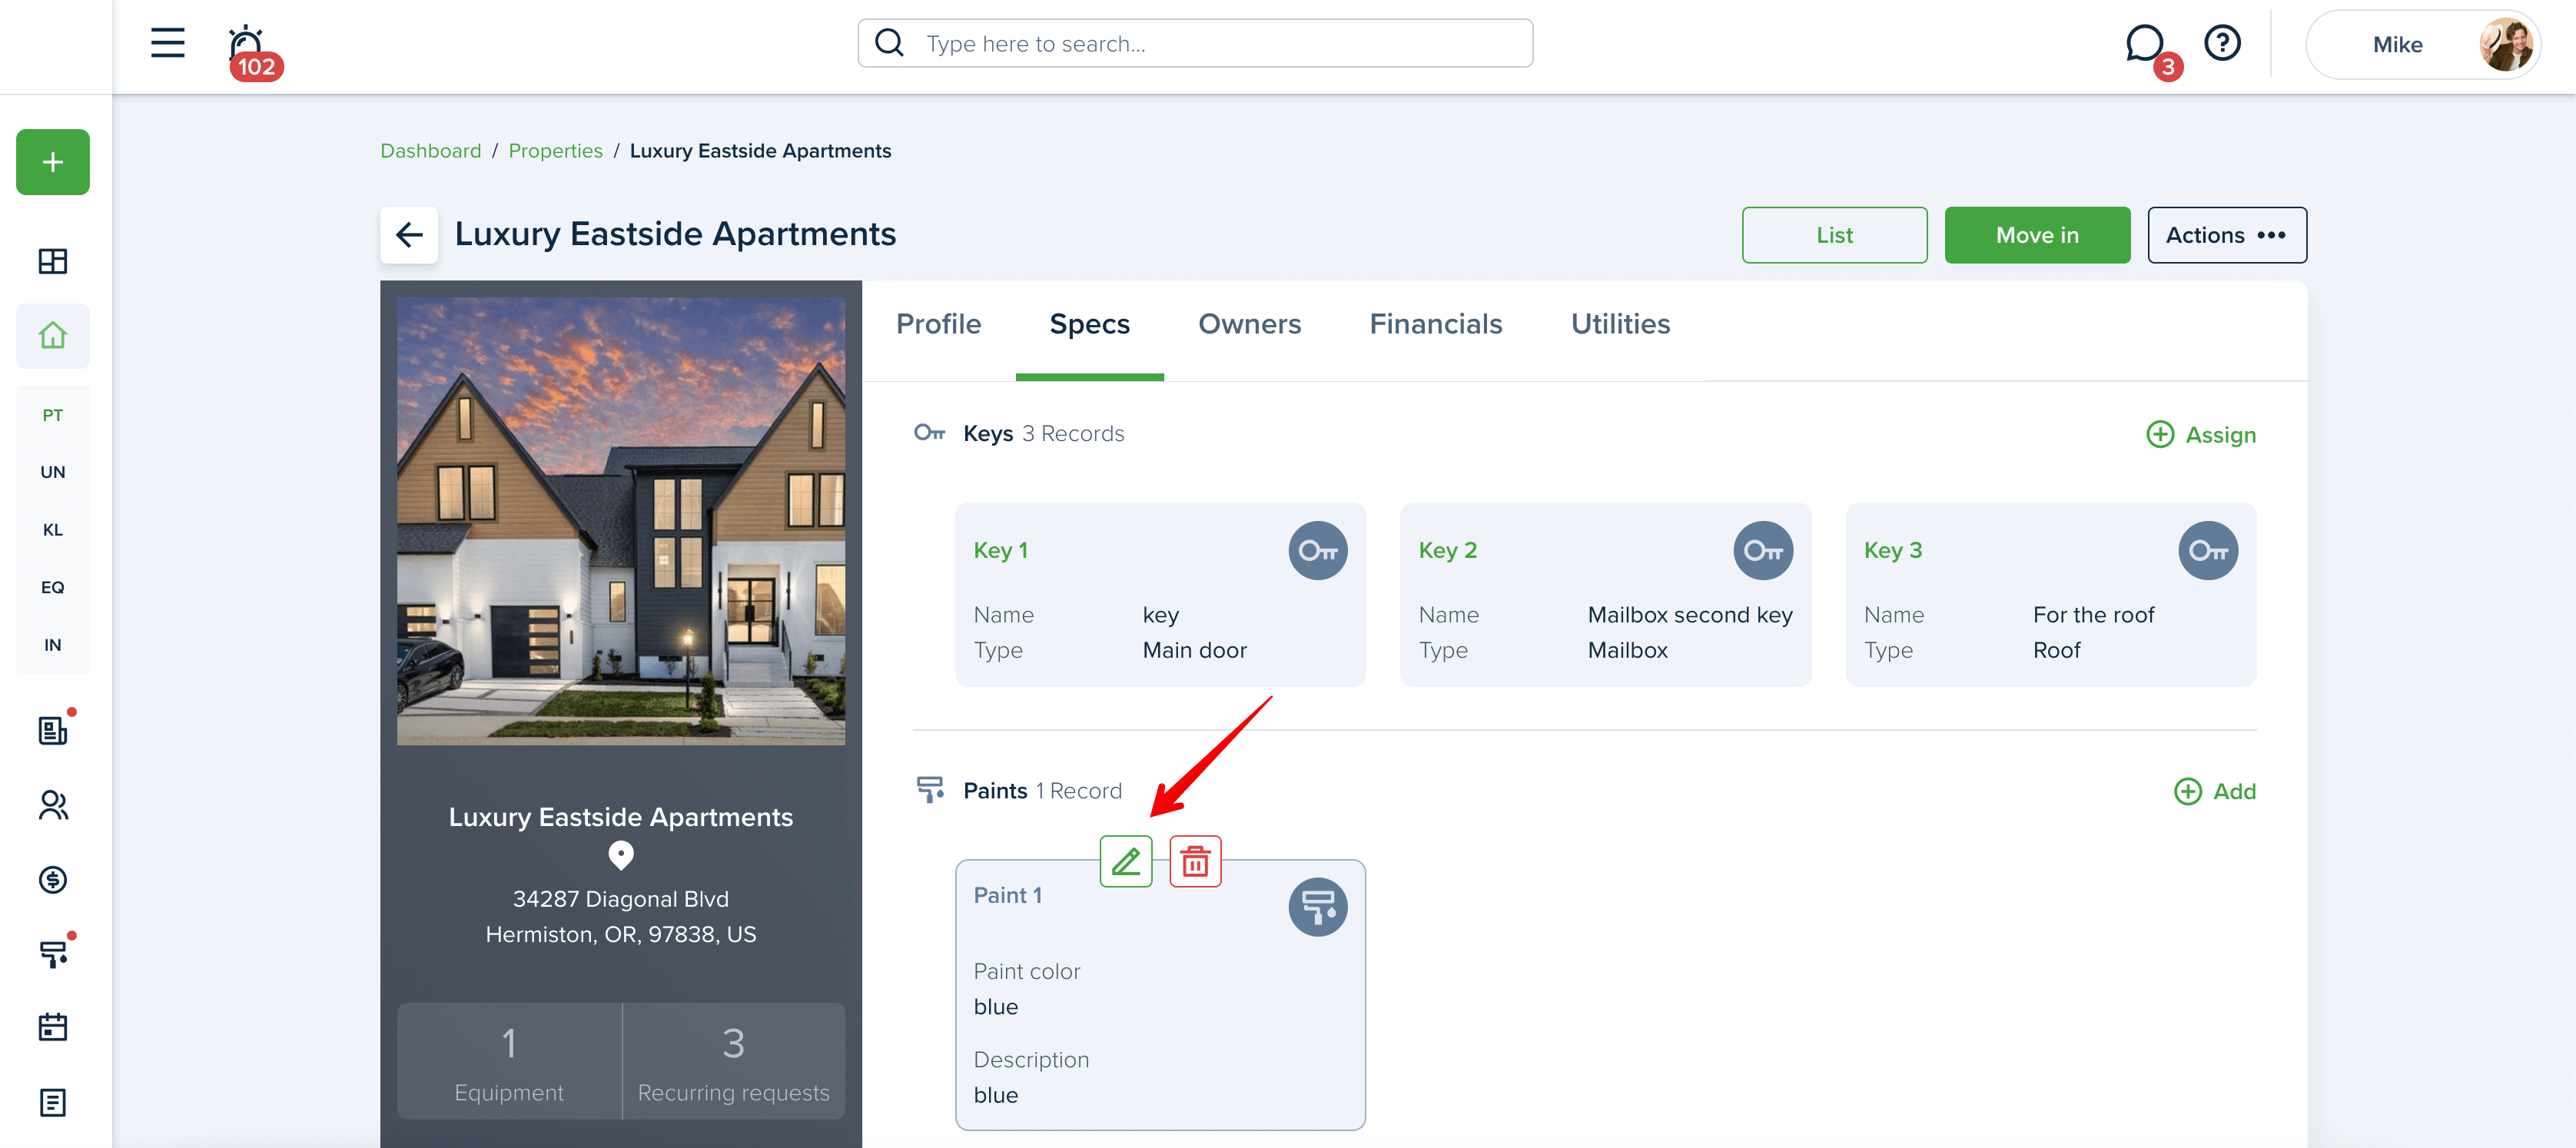The width and height of the screenshot is (2576, 1148).
Task: Click the search input field
Action: 1195,43
